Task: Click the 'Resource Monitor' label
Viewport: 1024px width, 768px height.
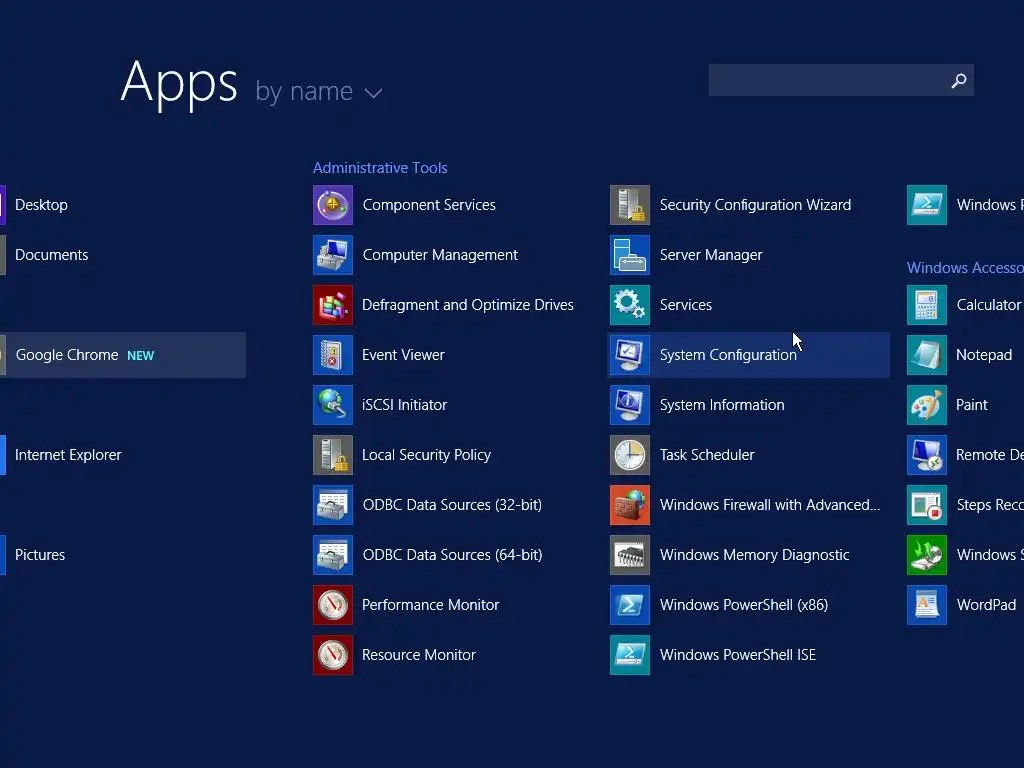Action: pyautogui.click(x=419, y=655)
